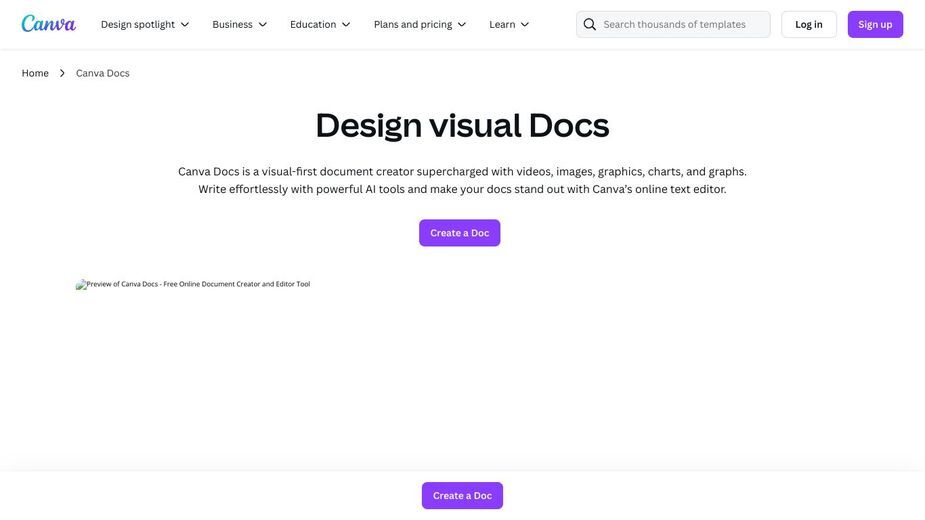Expand the chevron beside Education

pos(346,24)
